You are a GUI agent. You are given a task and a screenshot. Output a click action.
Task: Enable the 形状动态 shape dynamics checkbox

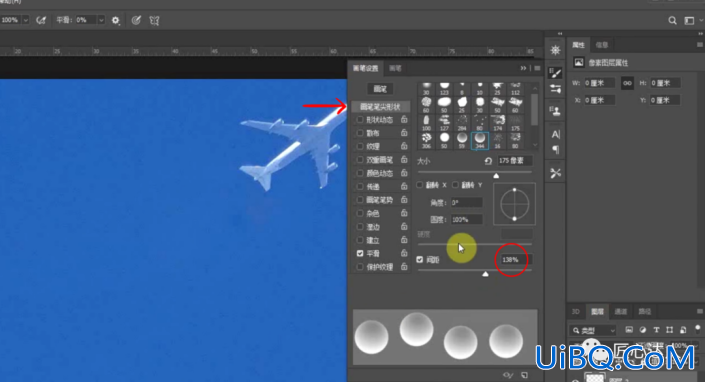[x=360, y=120]
